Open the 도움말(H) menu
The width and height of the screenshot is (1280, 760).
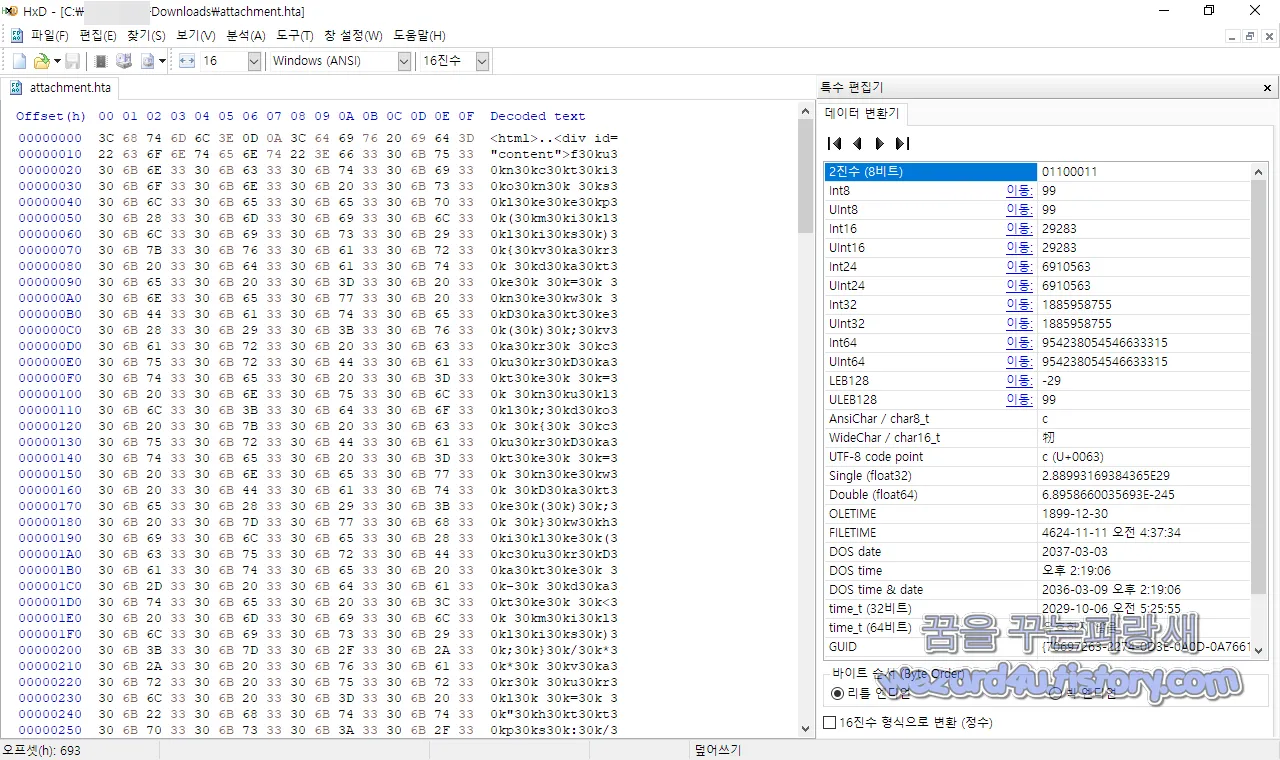[x=419, y=35]
